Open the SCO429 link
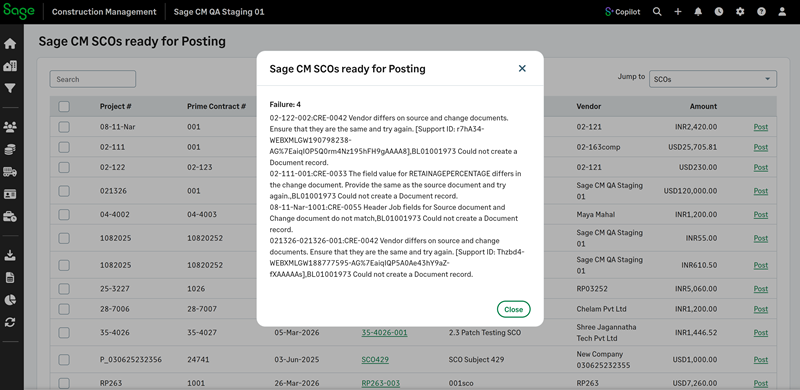This screenshot has height=390, width=800. [x=375, y=360]
